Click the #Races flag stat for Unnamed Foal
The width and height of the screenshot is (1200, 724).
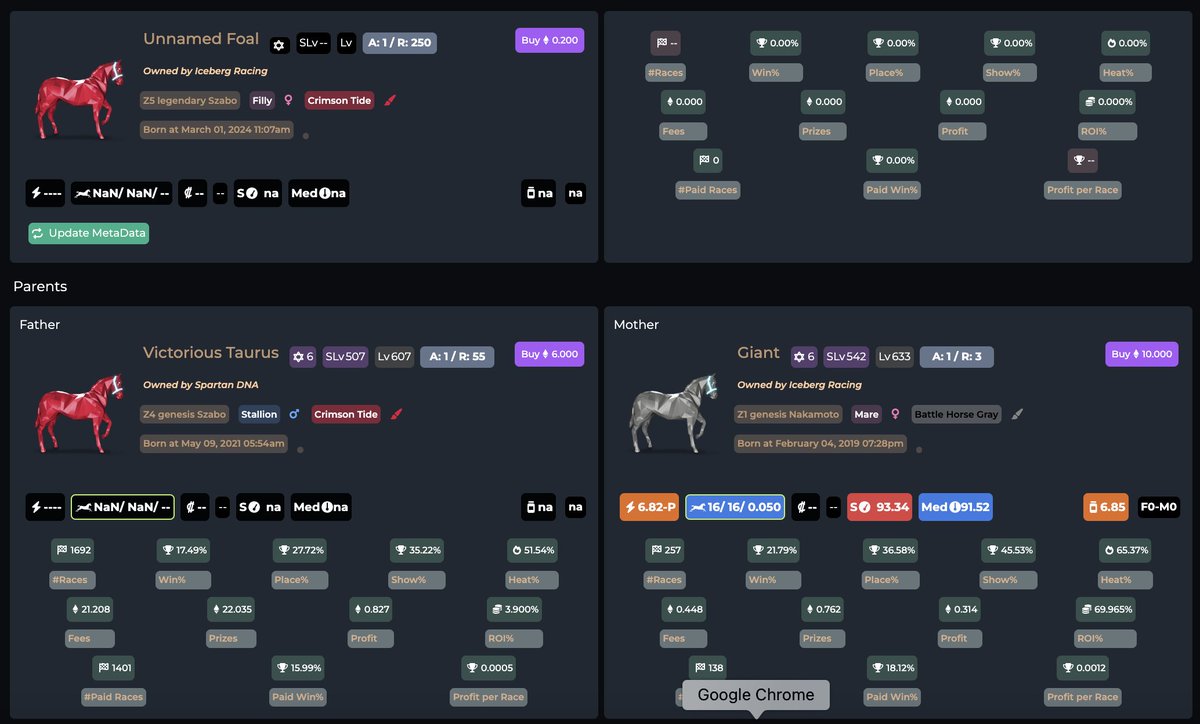tap(666, 43)
